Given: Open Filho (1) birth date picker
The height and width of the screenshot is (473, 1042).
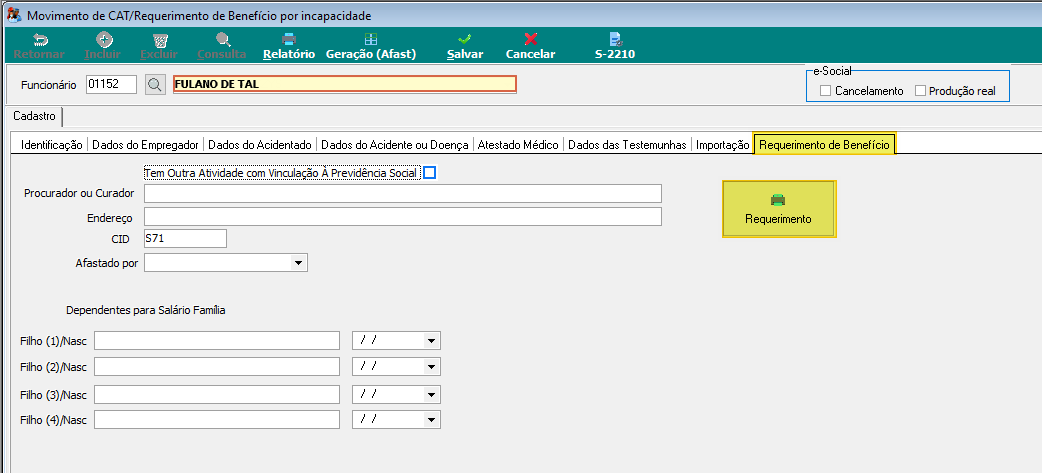Looking at the screenshot, I should 431,341.
